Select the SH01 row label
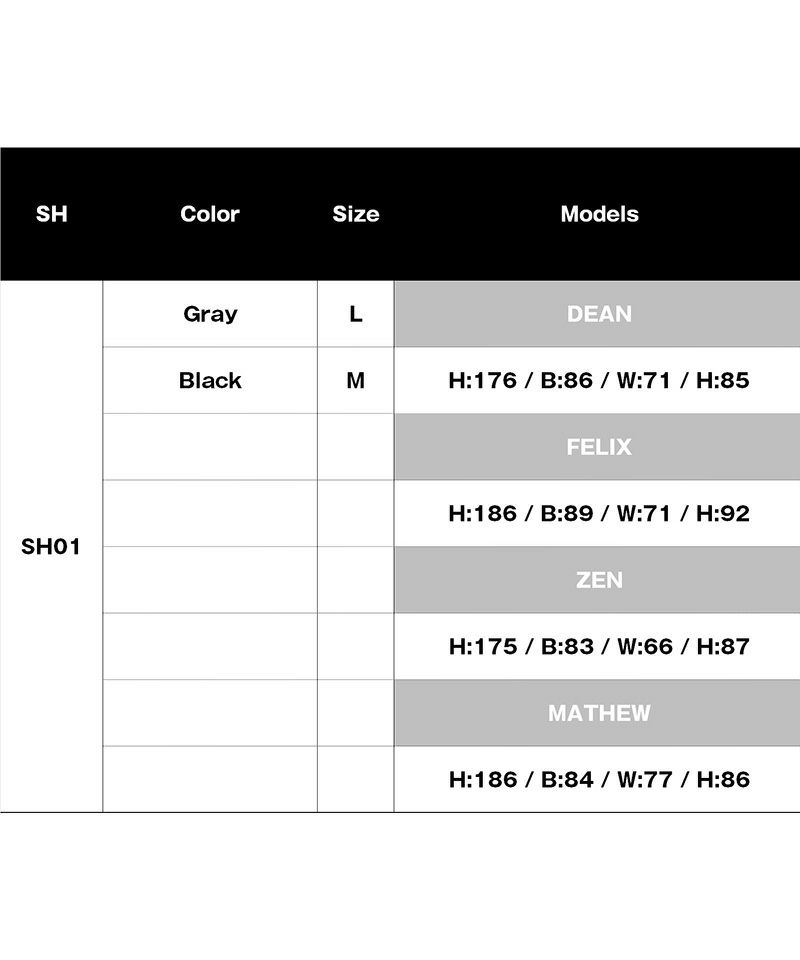Viewport: 800px width, 960px height. pos(51,547)
